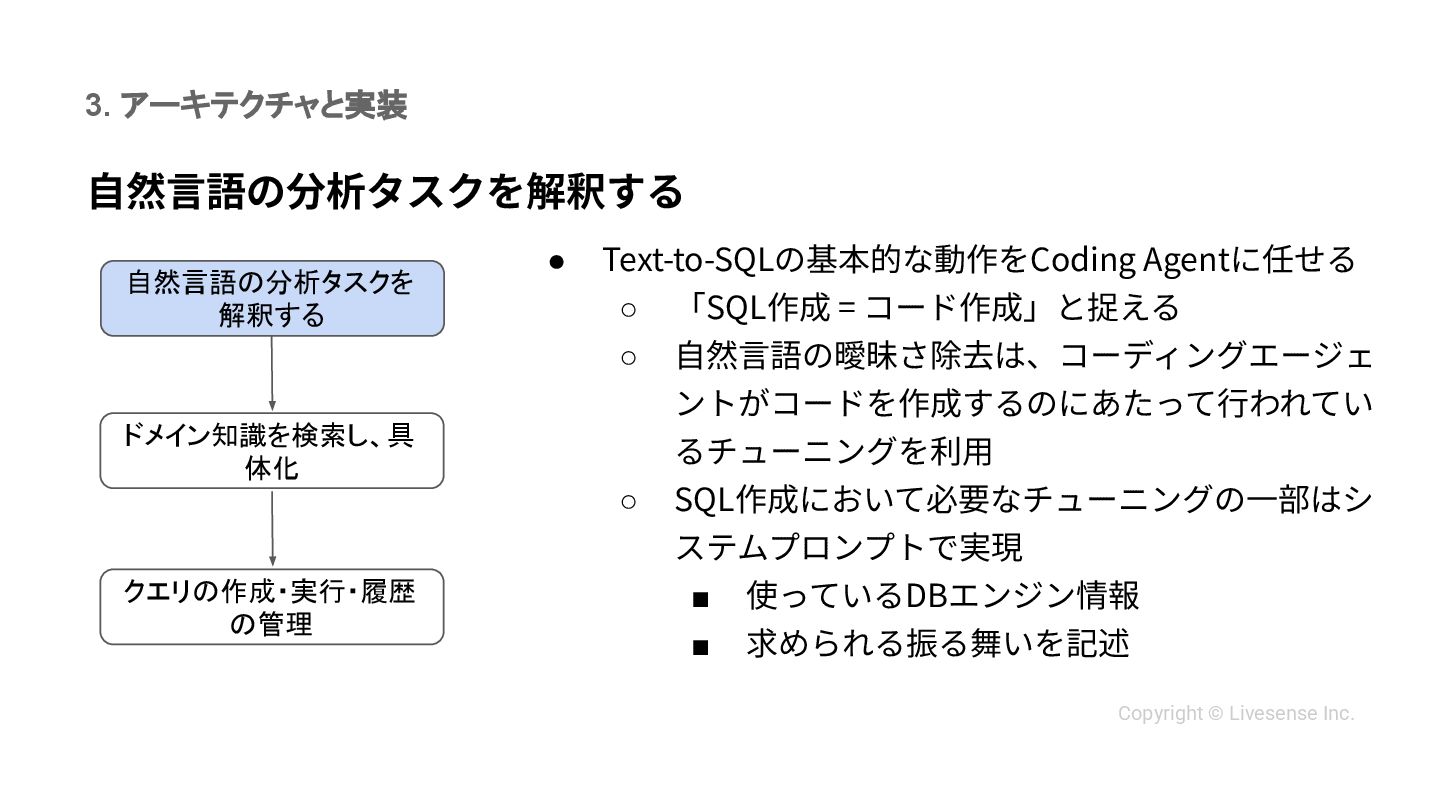Click the arrow pointing to the クエリの作成 box

pyautogui.click(x=272, y=528)
